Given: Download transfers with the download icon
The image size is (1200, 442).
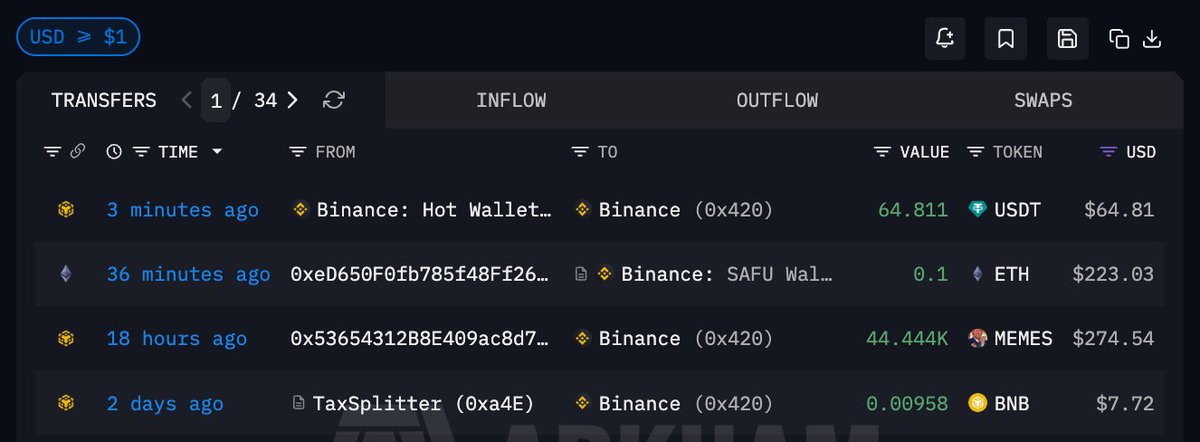Looking at the screenshot, I should pos(1152,39).
